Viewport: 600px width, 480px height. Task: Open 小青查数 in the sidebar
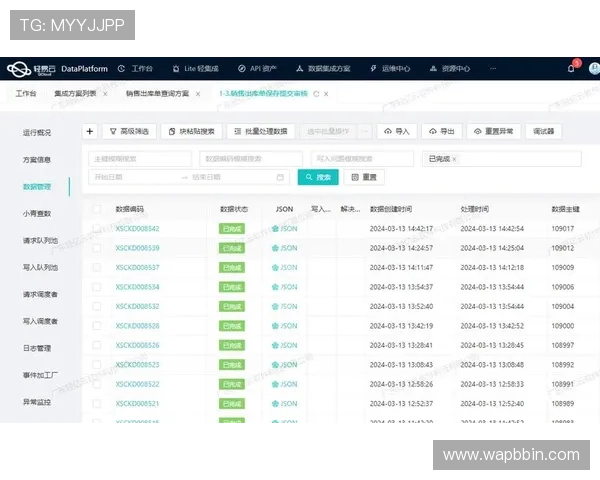[x=37, y=214]
